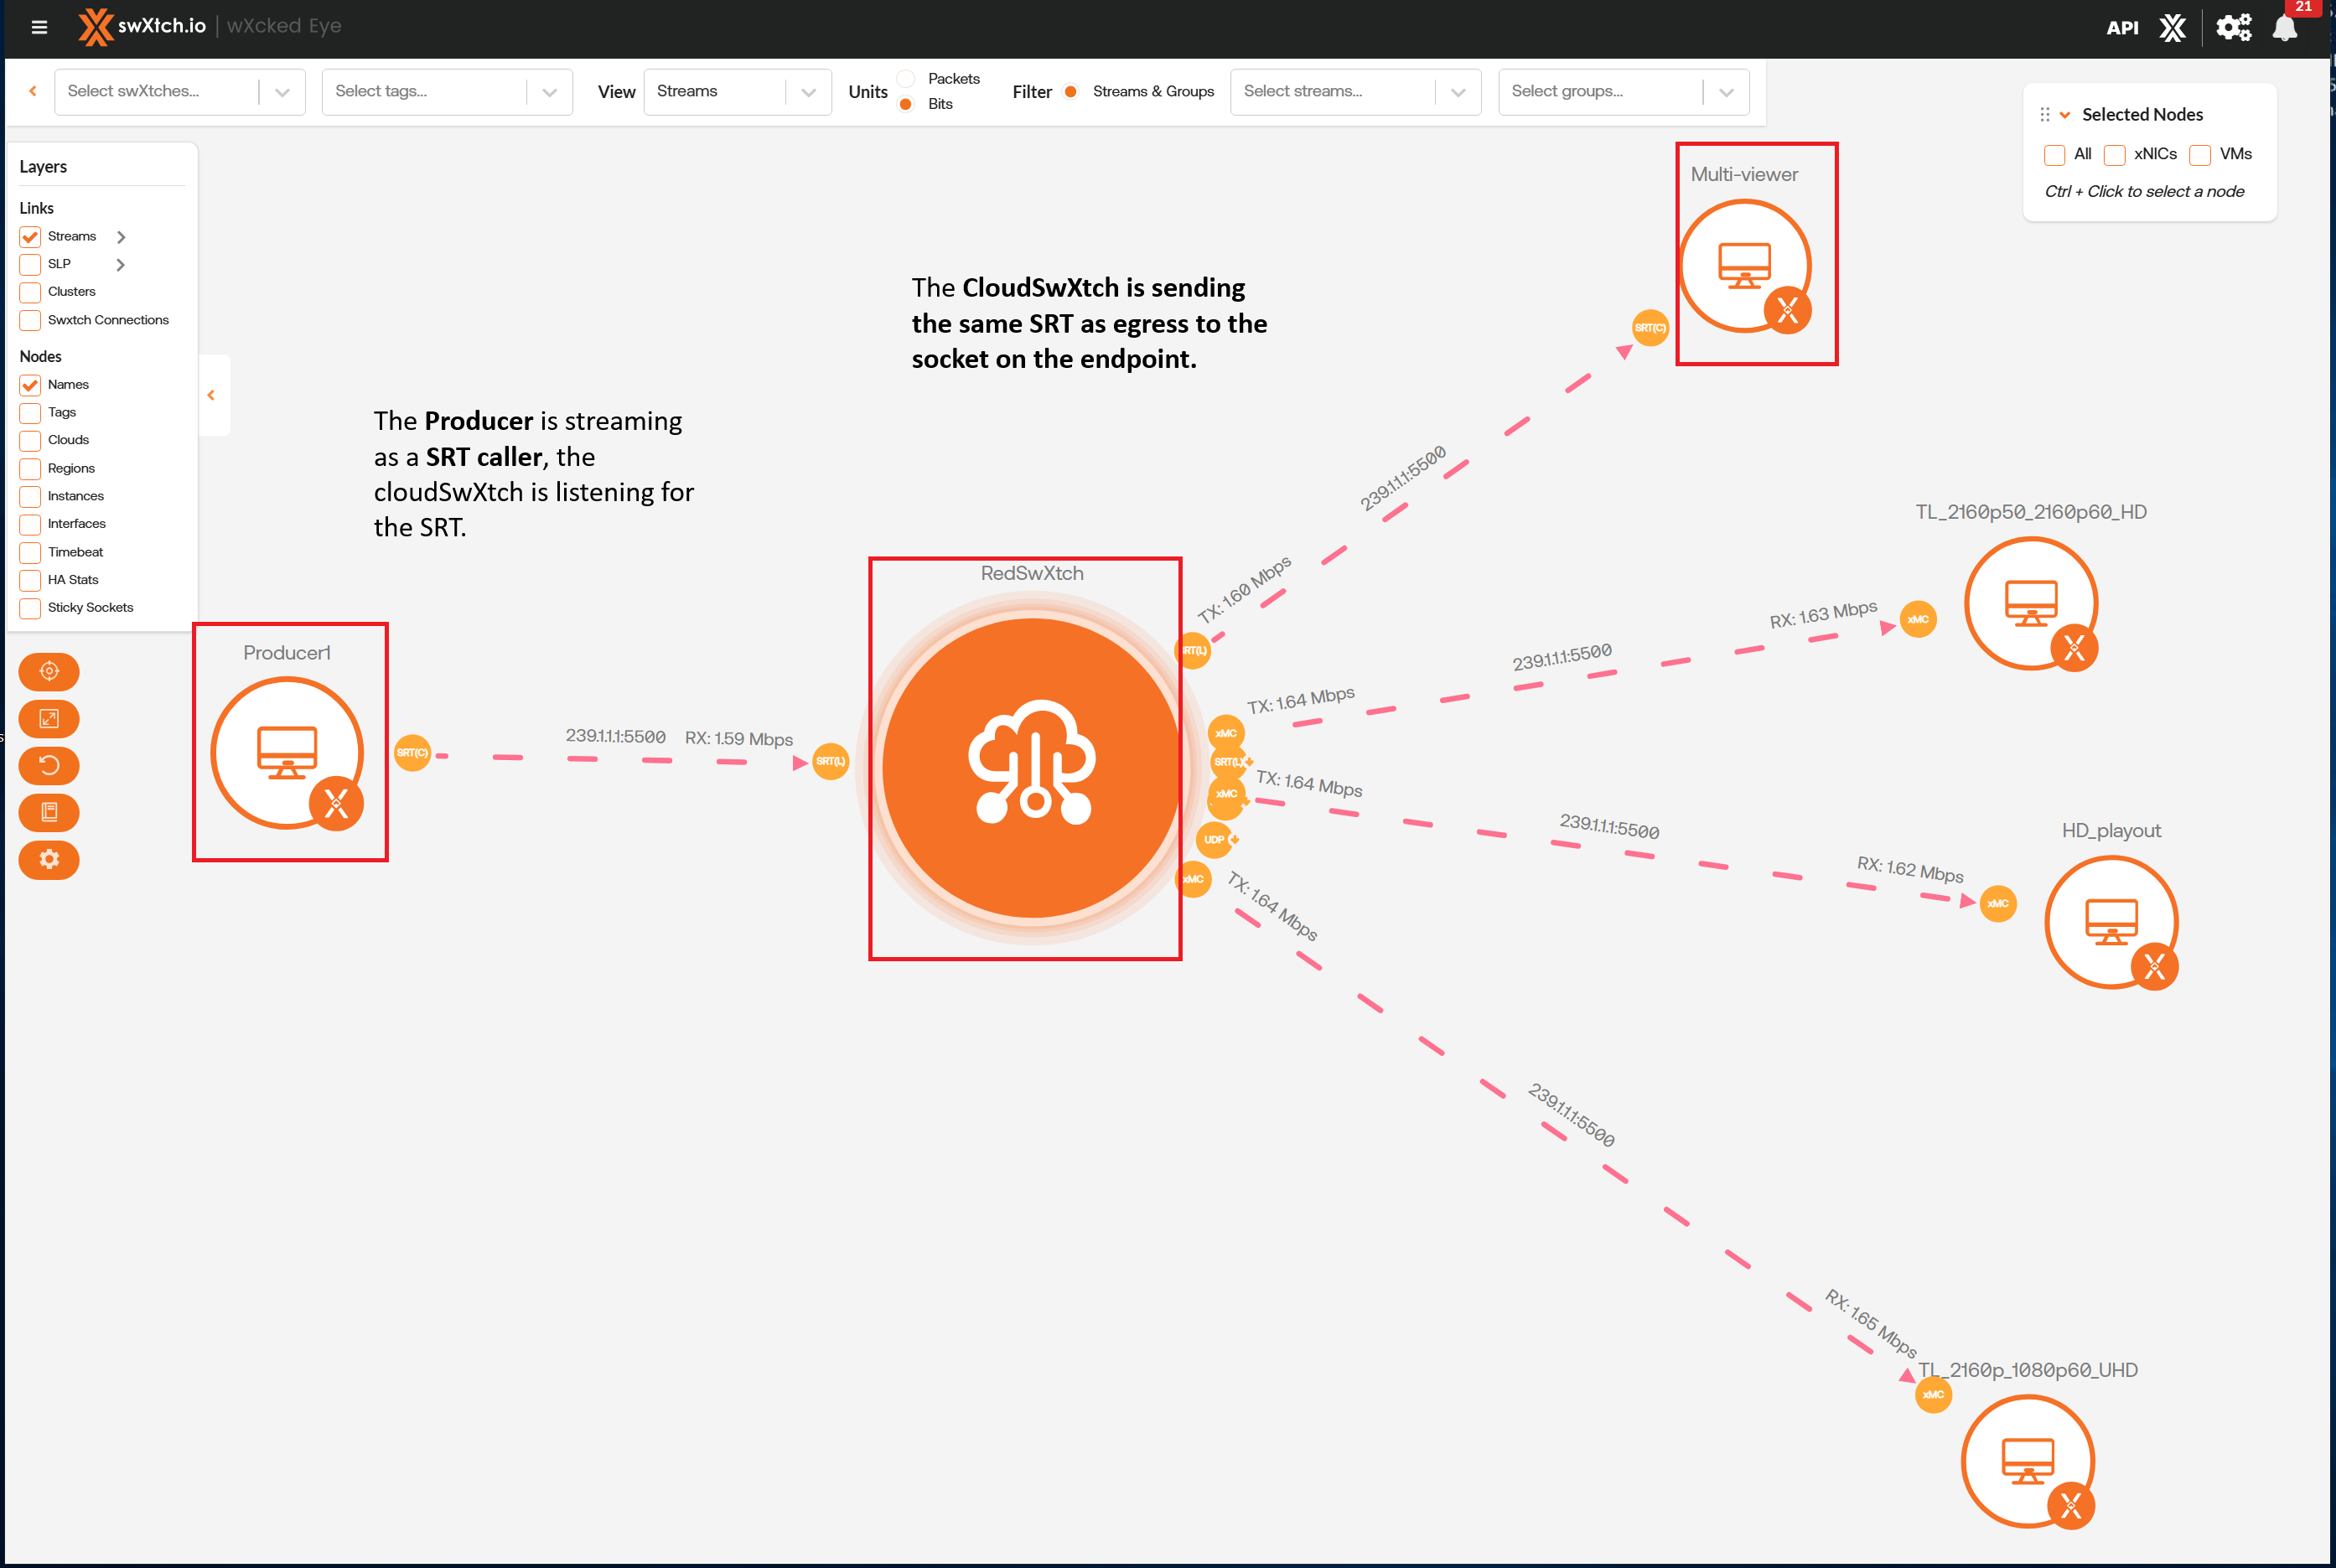Enable the Clusters links layer

(x=29, y=292)
